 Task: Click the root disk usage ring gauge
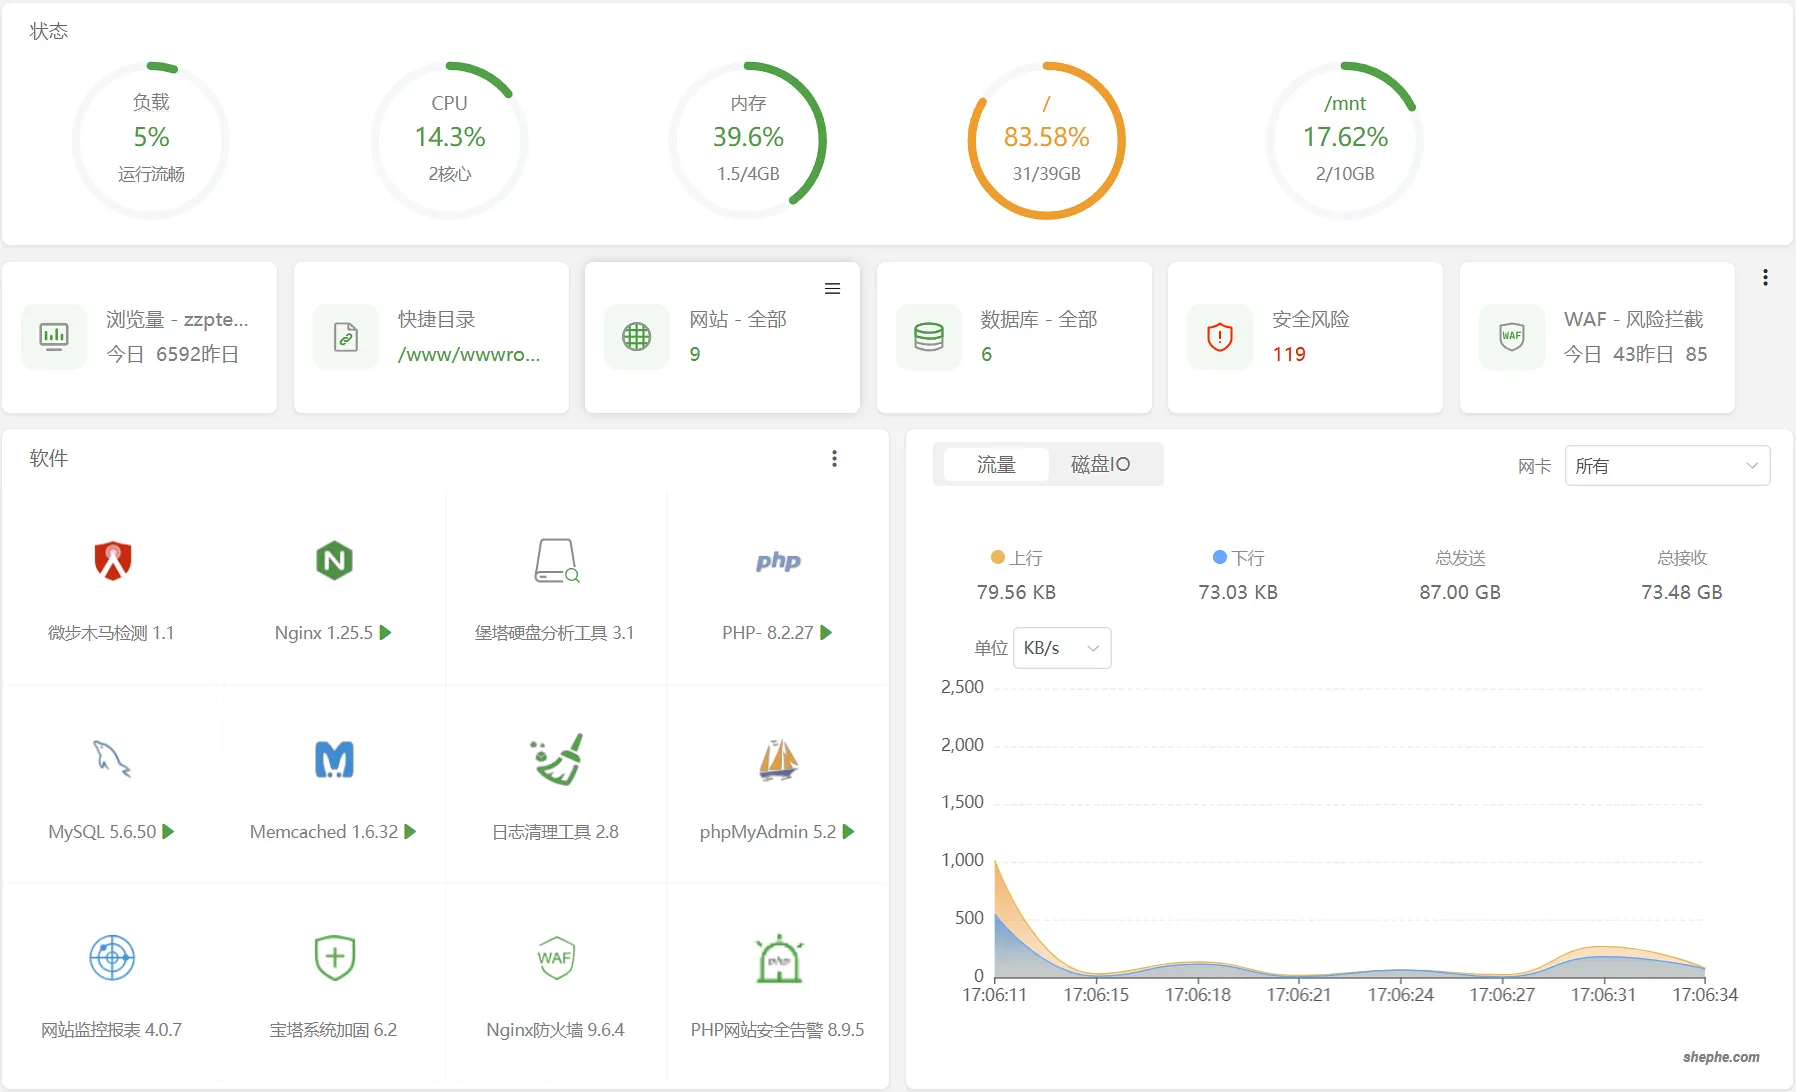pos(1046,140)
